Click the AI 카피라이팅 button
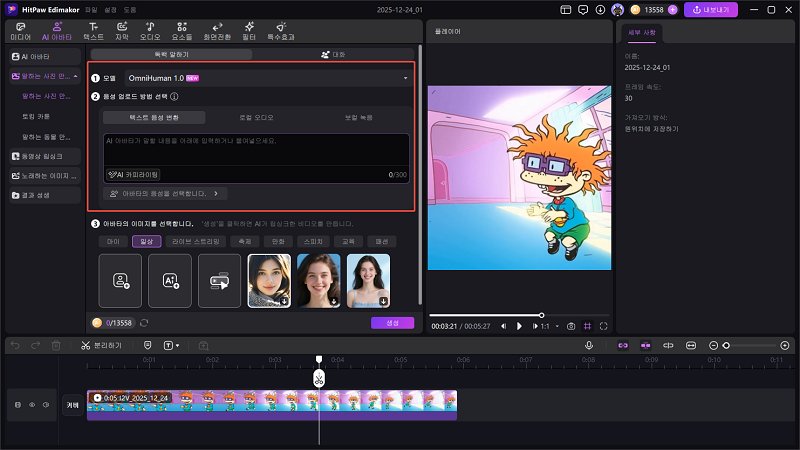 pos(133,174)
